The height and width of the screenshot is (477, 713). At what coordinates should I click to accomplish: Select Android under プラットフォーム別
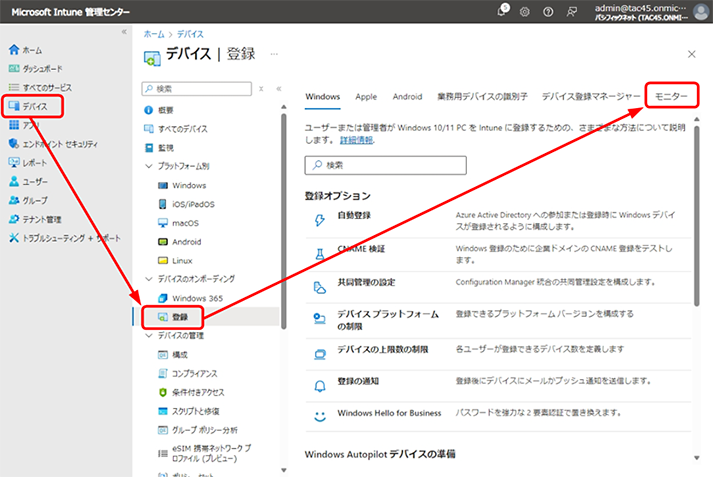point(180,241)
